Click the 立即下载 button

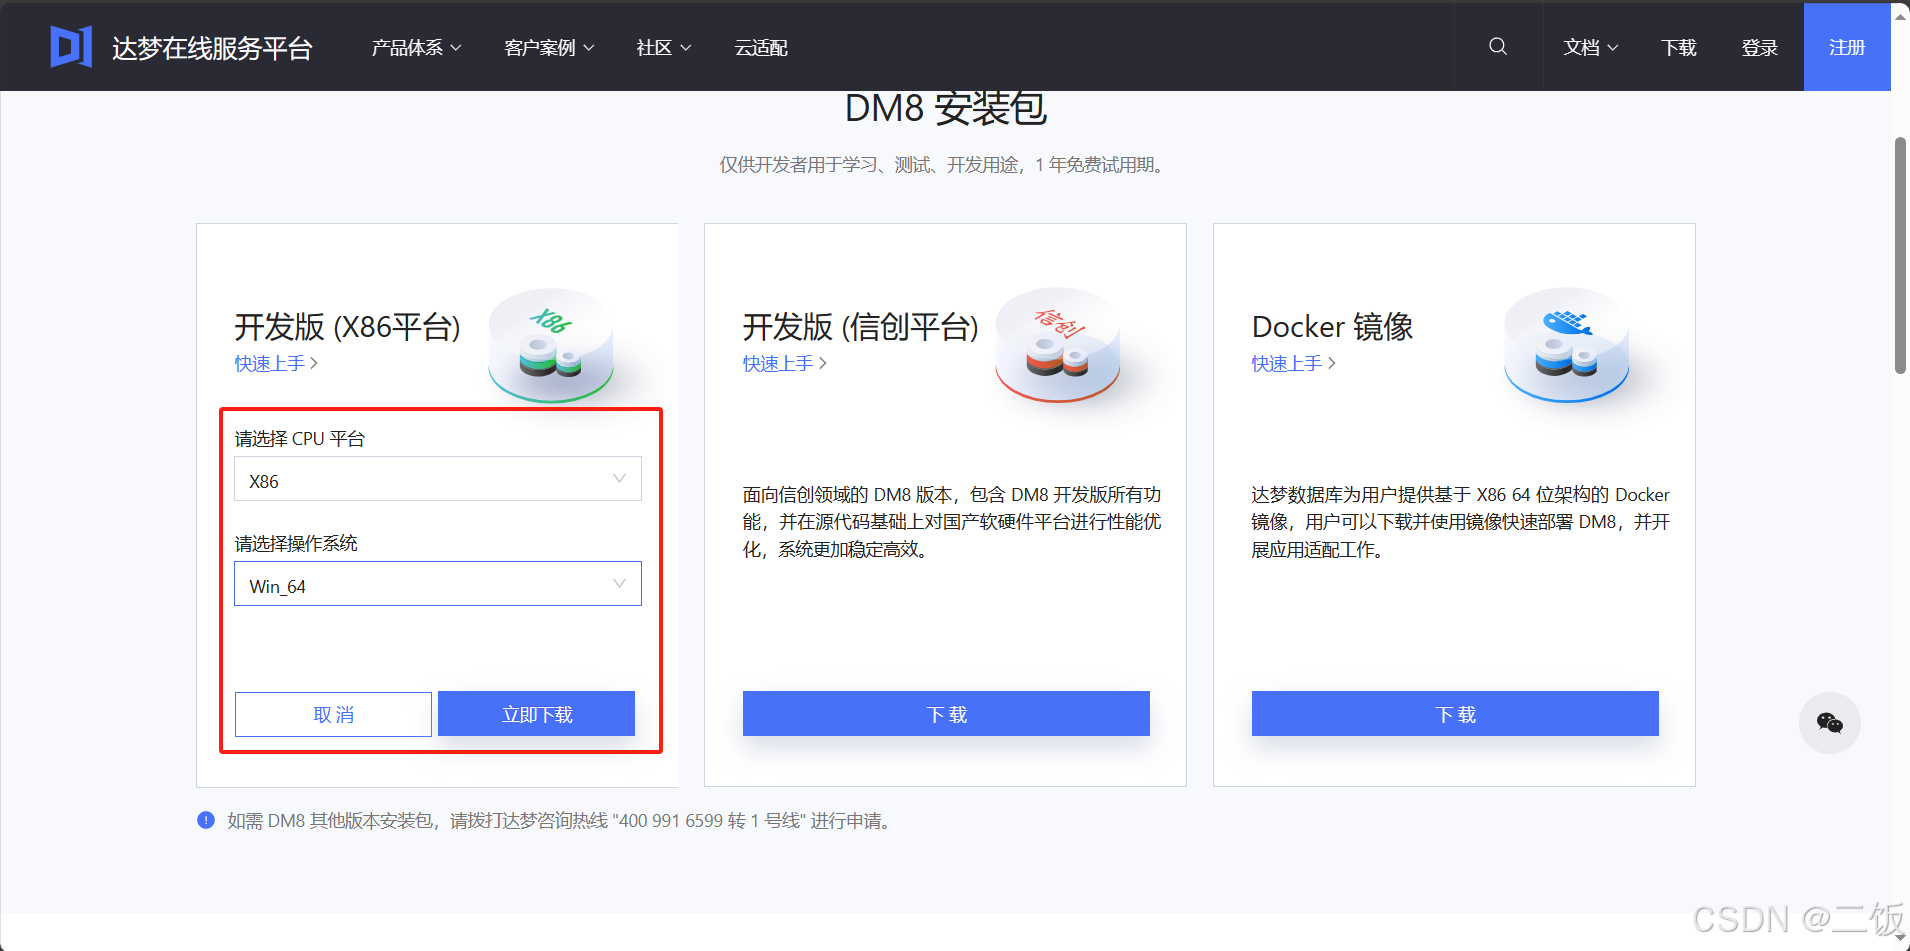coord(536,714)
